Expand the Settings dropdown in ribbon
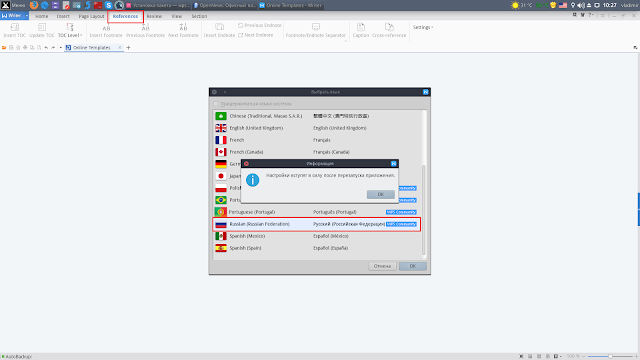 [x=423, y=27]
